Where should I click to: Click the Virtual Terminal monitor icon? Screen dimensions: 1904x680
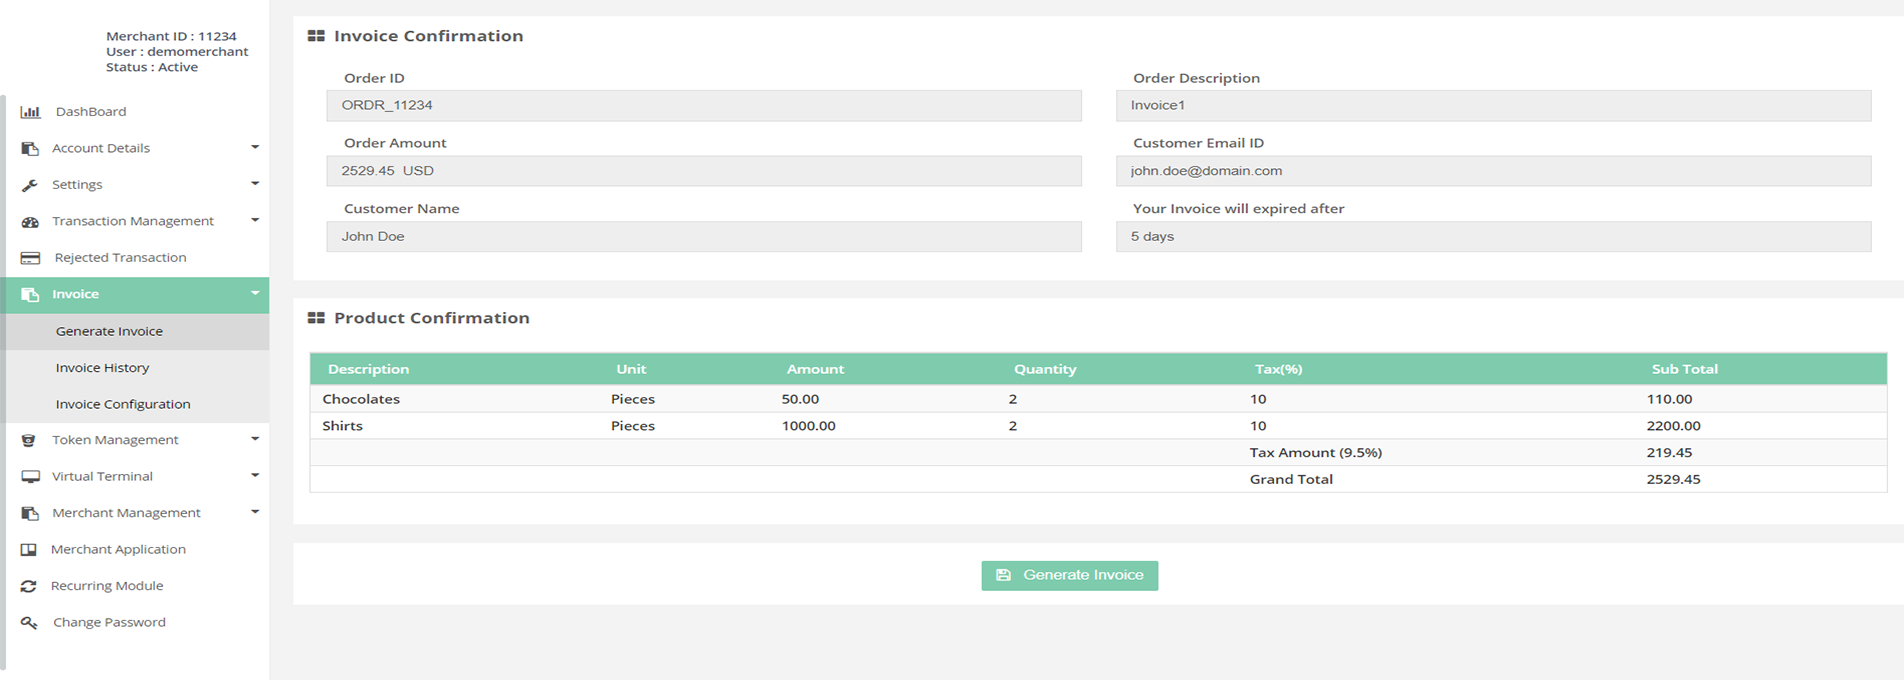[x=30, y=477]
